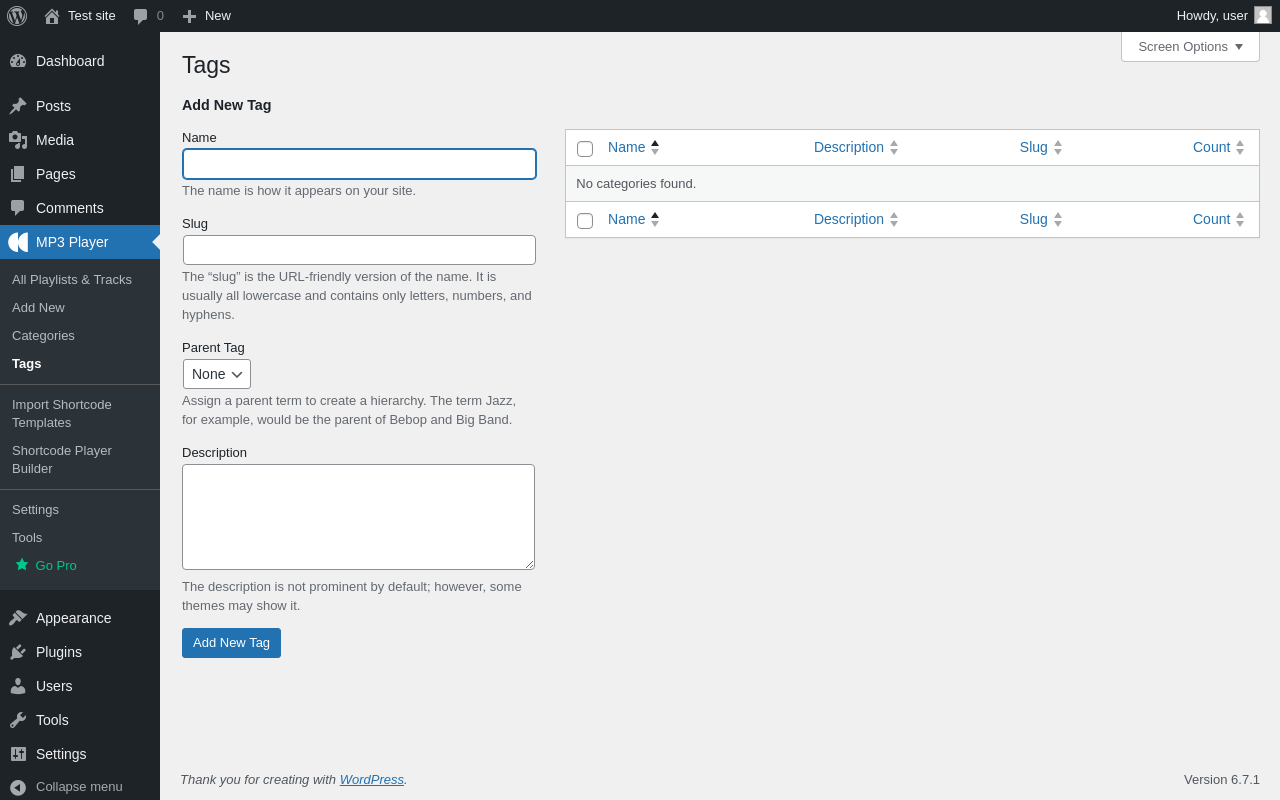Click the Appearance paintbrush icon
1280x800 pixels.
click(x=18, y=618)
